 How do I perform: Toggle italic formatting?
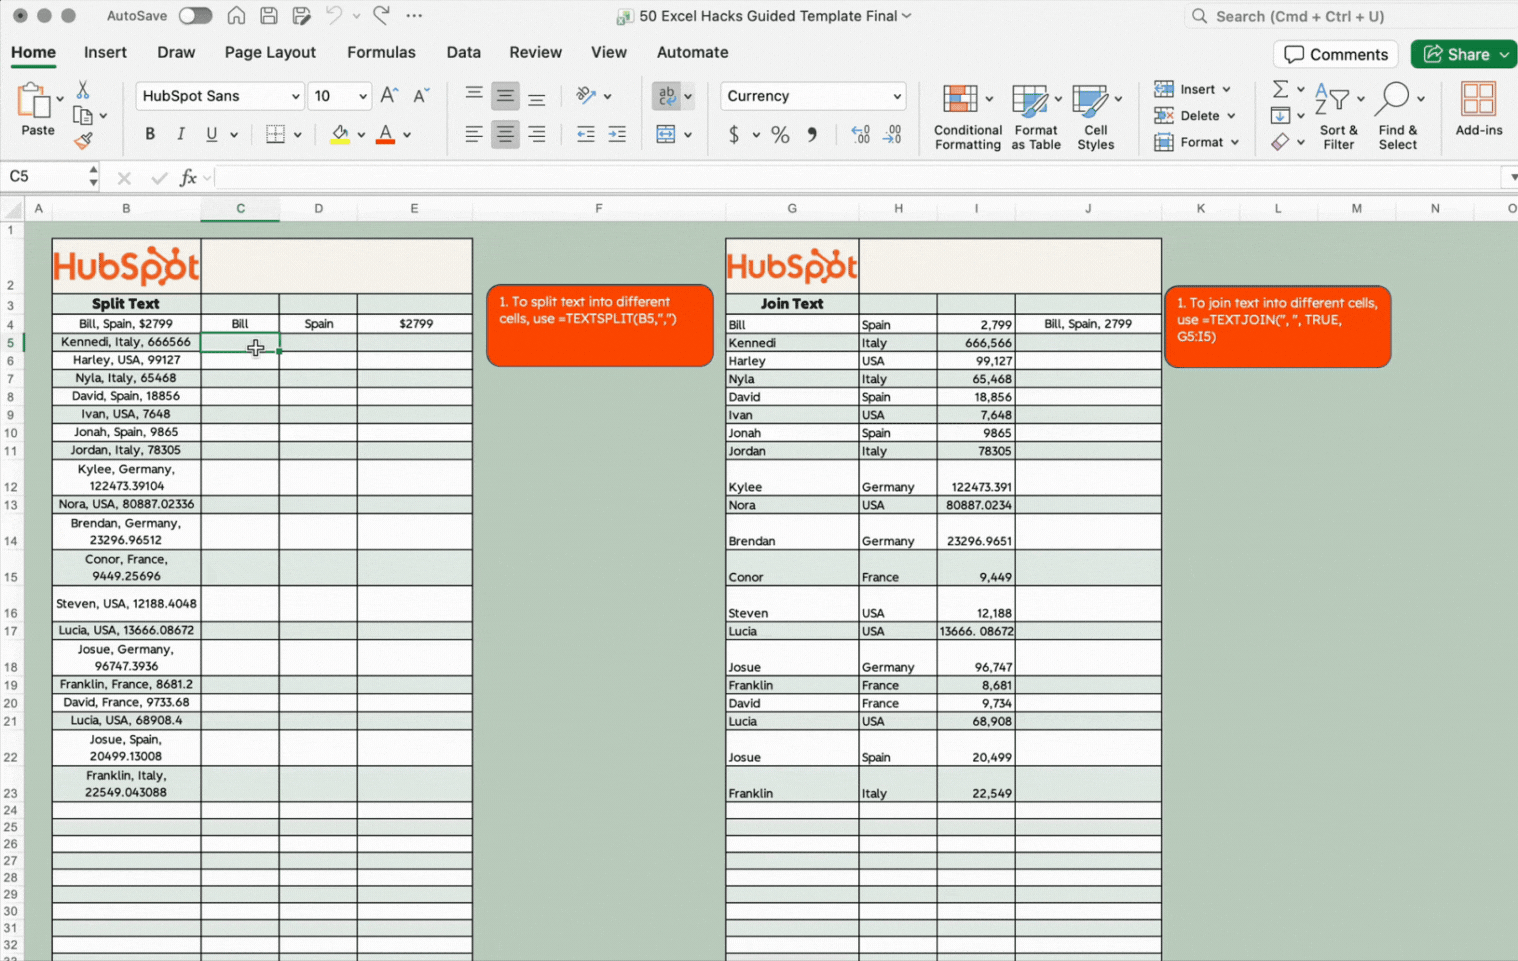[181, 135]
